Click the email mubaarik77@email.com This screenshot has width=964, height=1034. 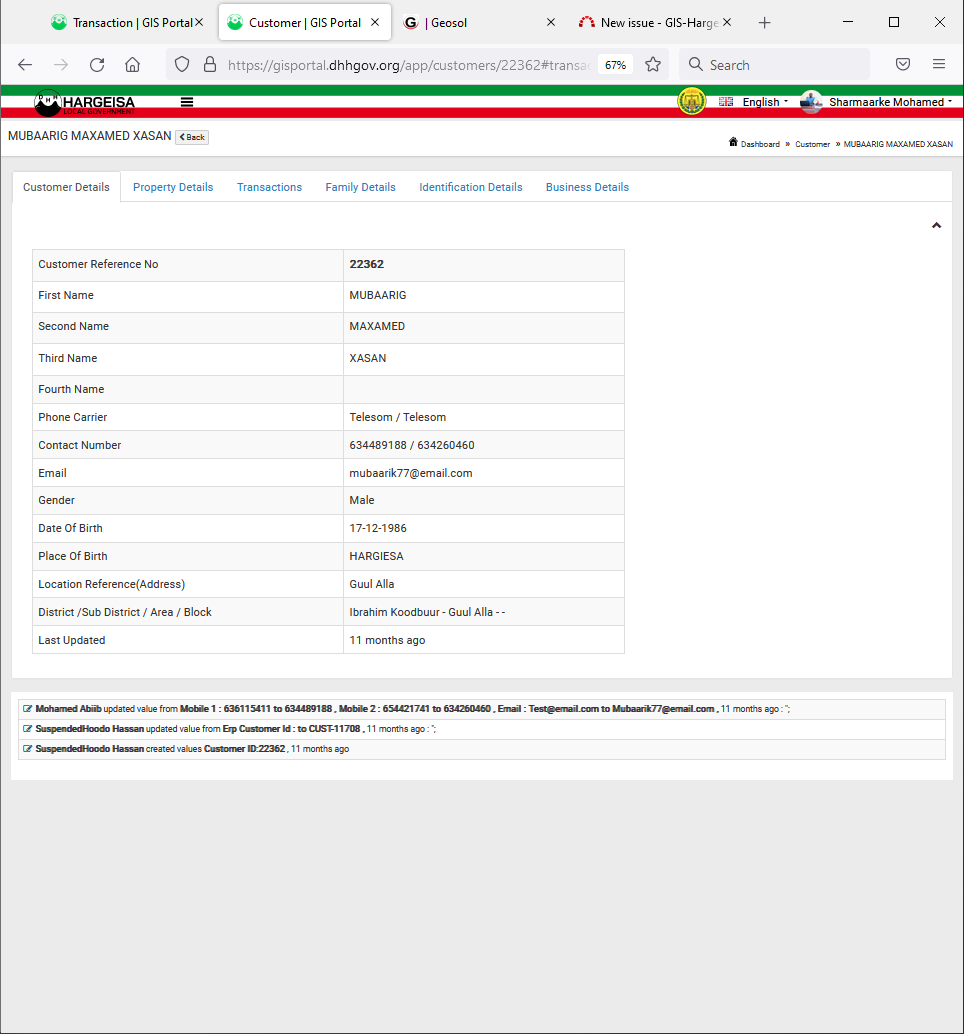(411, 473)
